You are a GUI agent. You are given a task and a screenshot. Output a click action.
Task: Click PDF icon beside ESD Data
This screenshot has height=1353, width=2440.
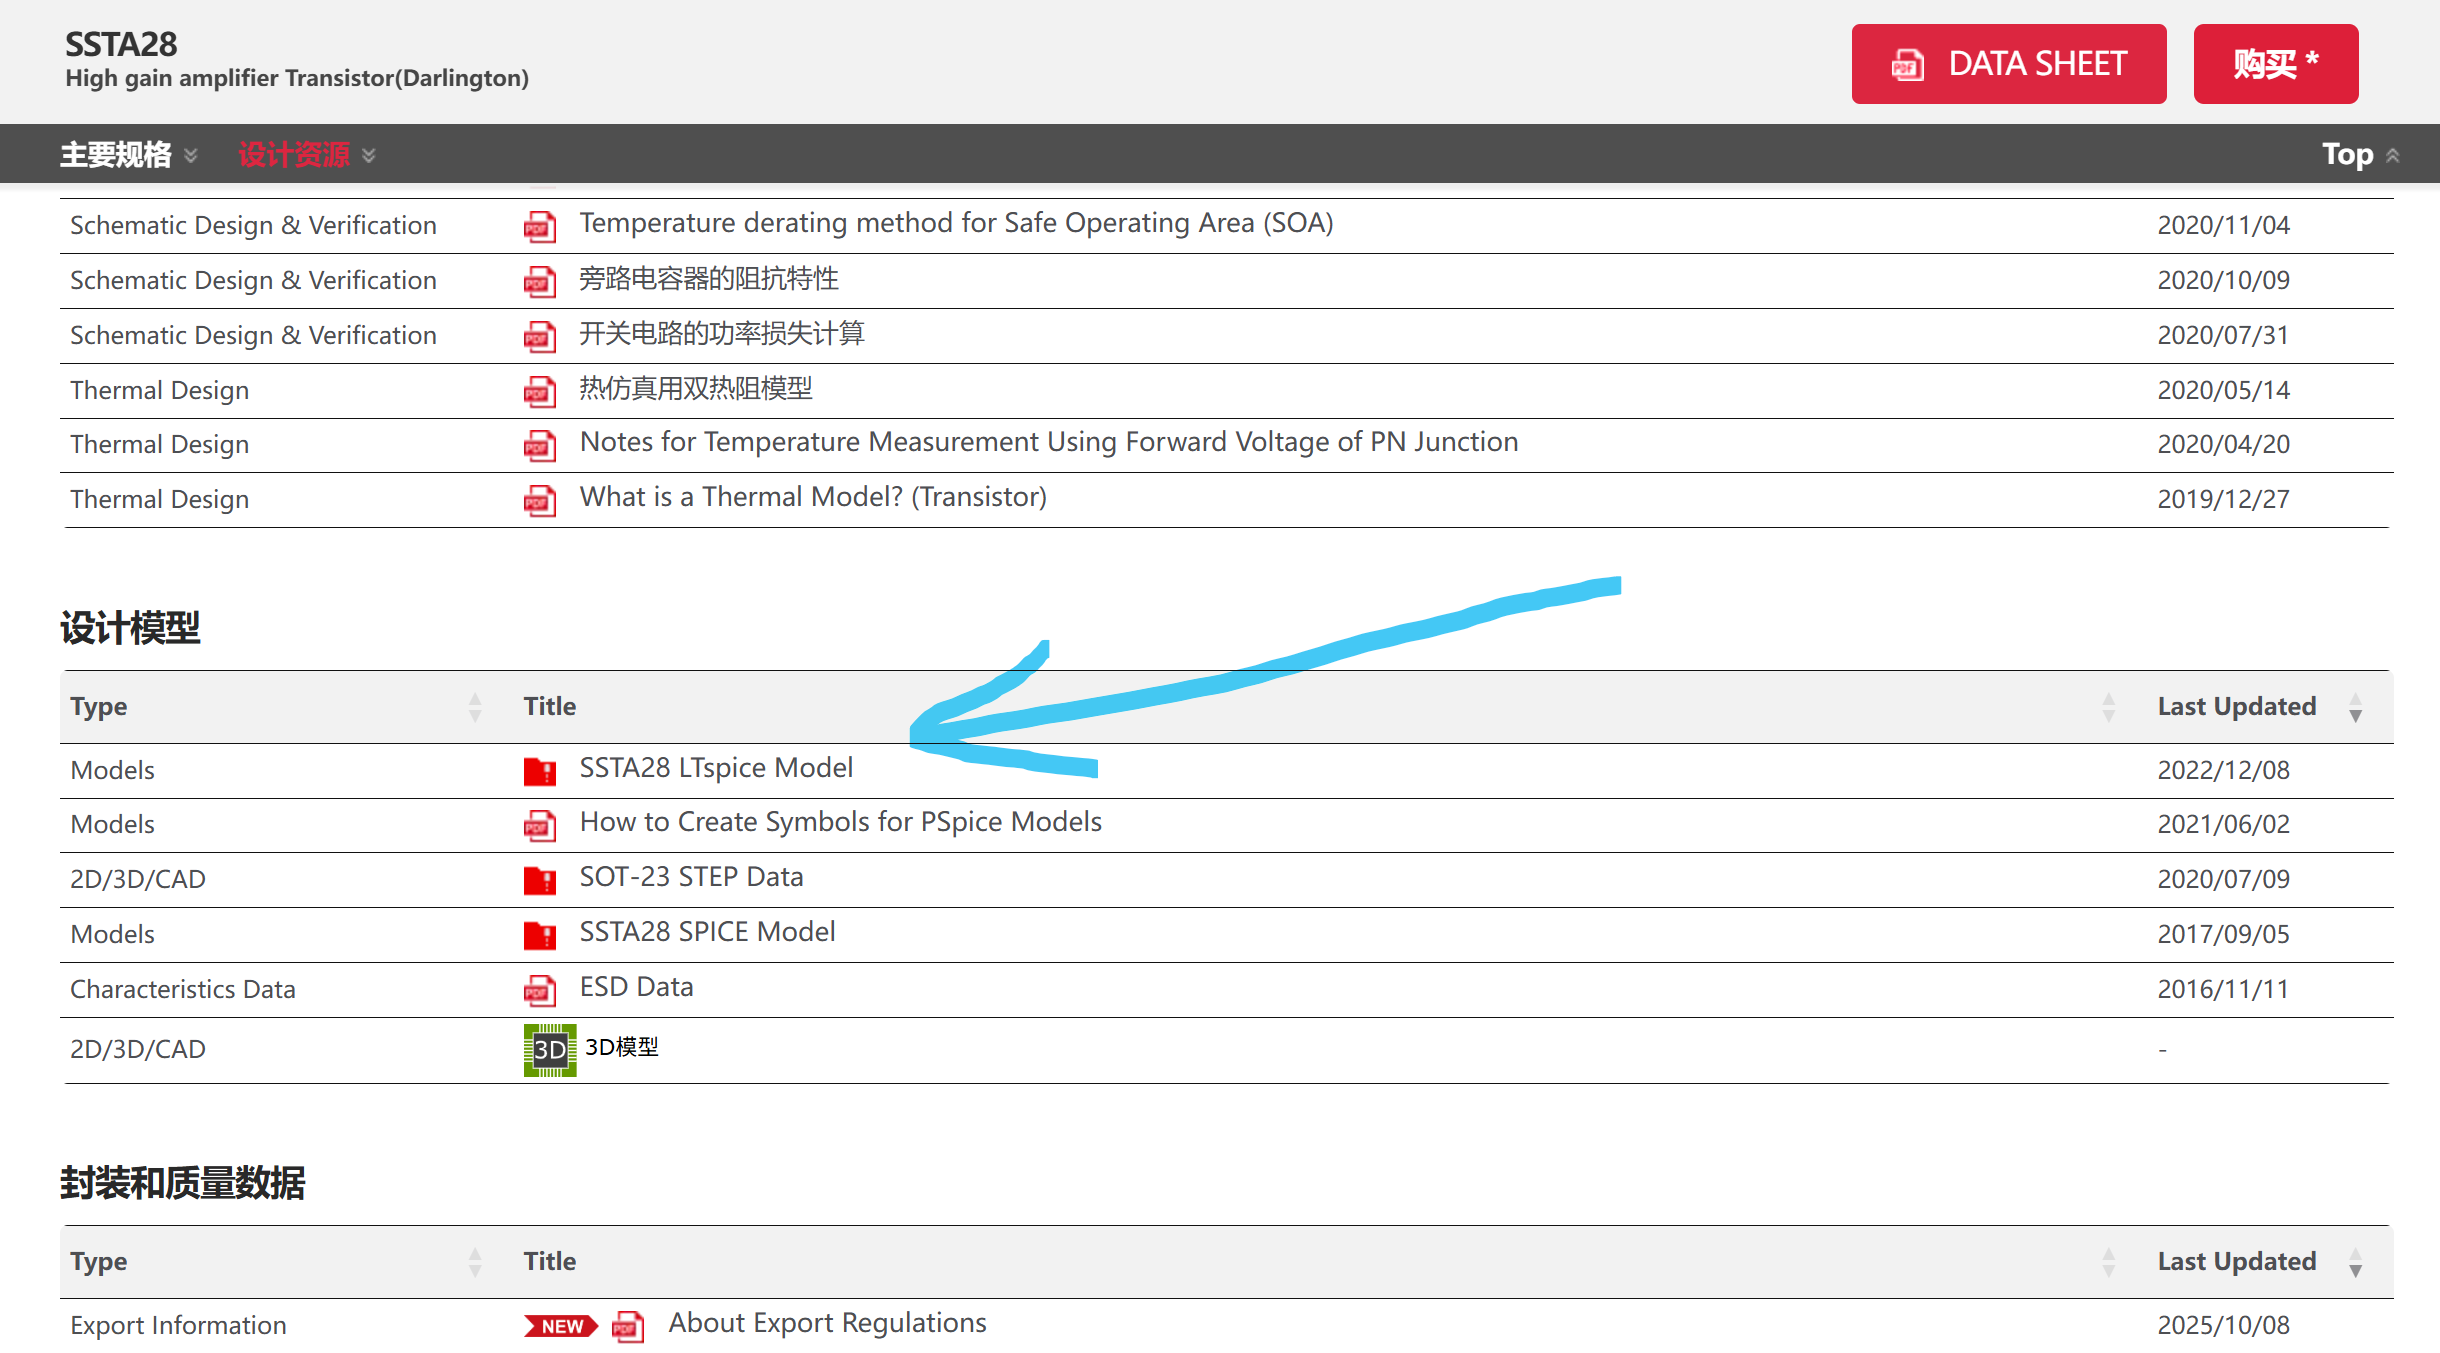[x=539, y=990]
